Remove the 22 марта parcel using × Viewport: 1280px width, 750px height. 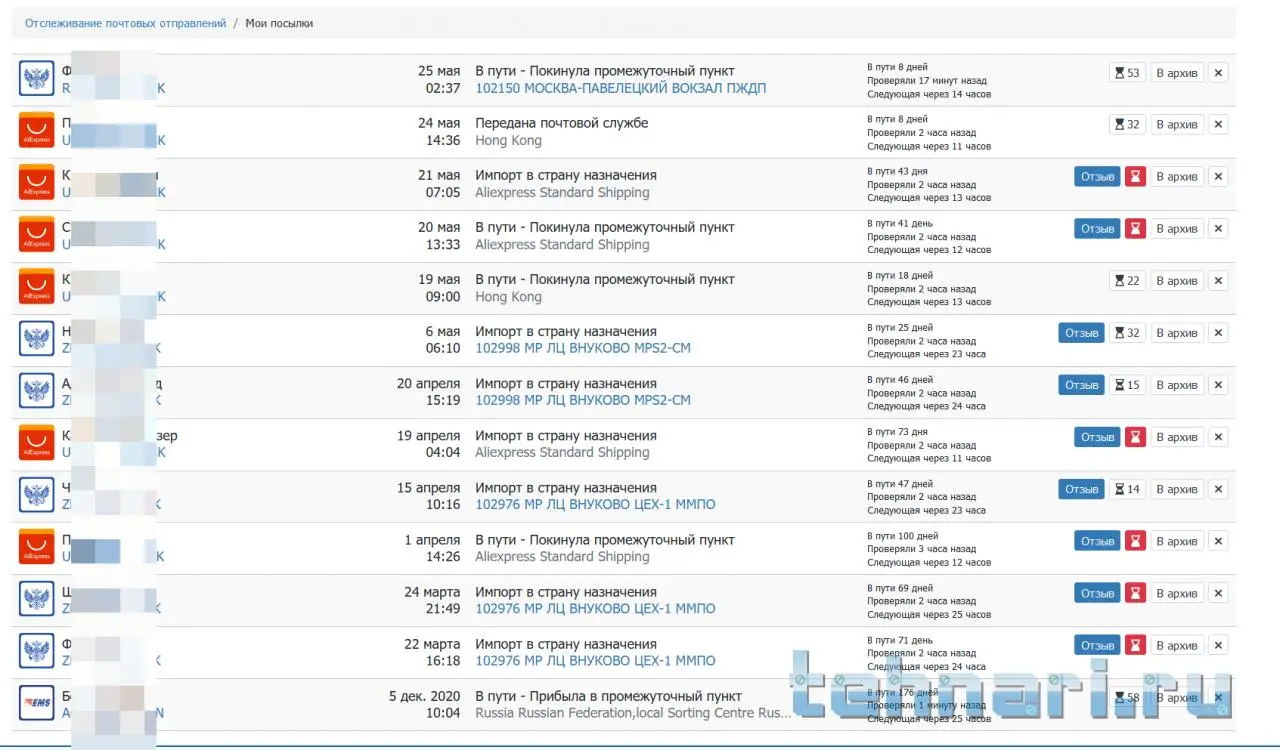(1218, 645)
